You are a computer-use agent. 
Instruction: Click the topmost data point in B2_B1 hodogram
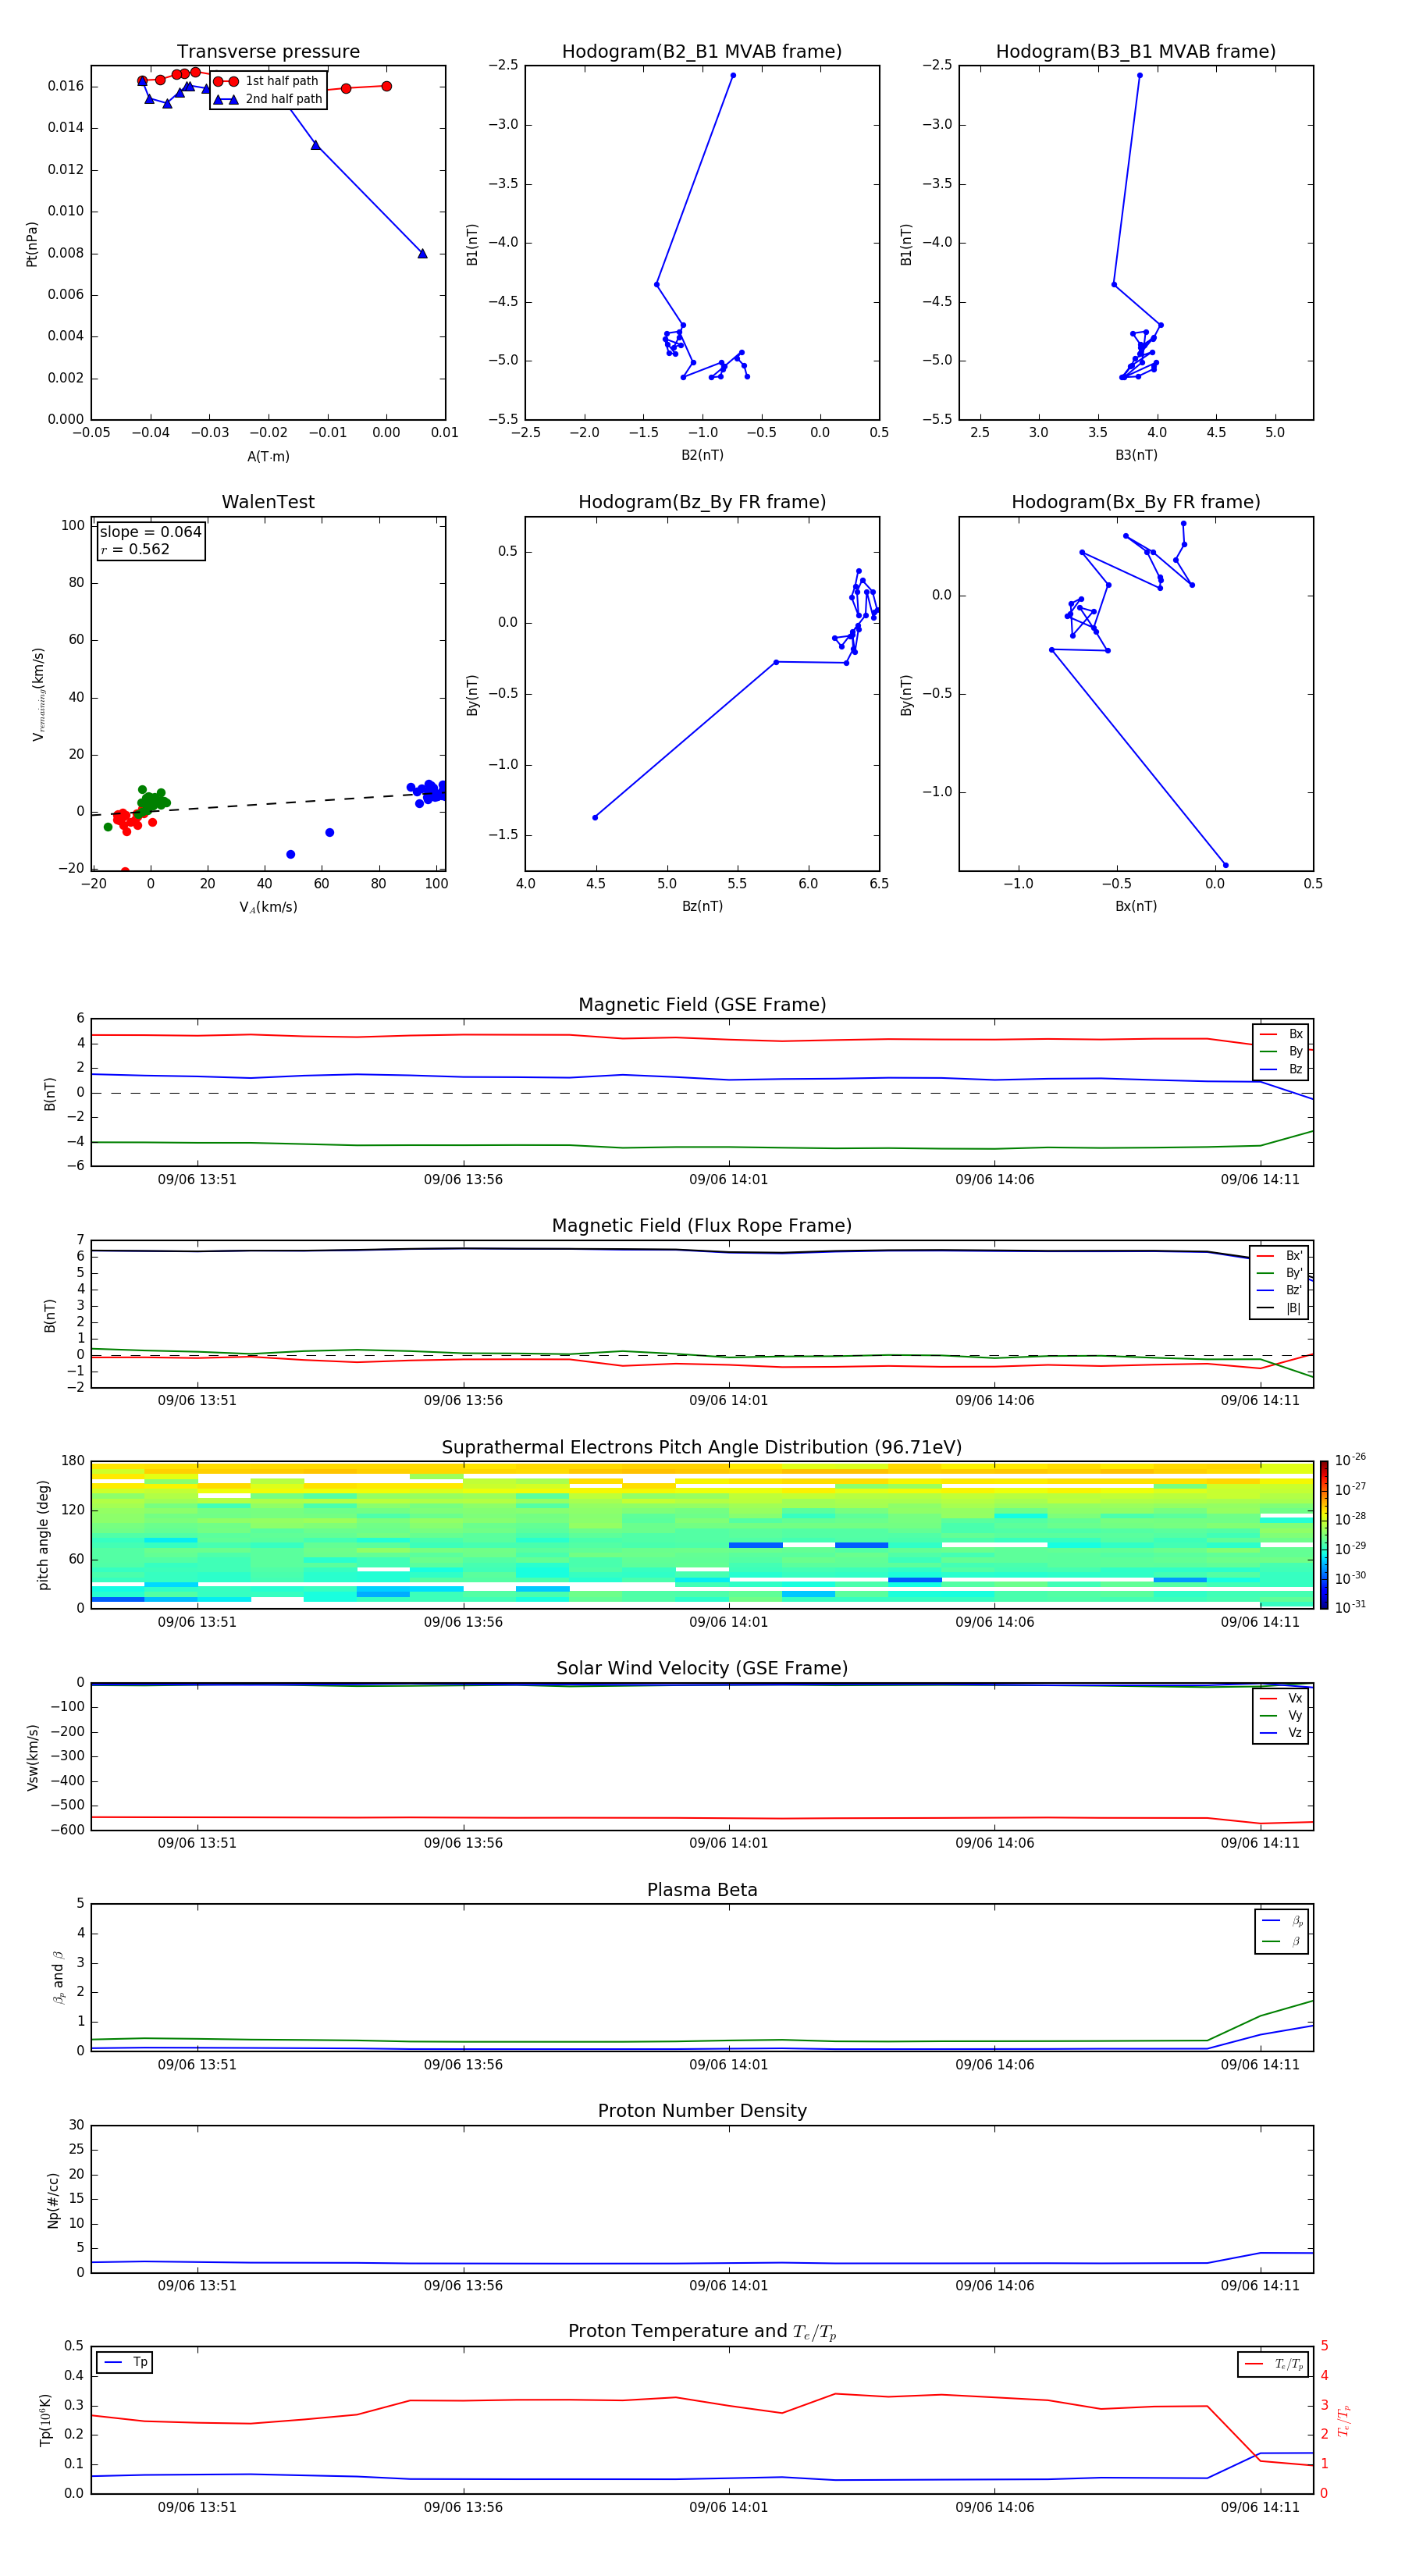(x=733, y=75)
